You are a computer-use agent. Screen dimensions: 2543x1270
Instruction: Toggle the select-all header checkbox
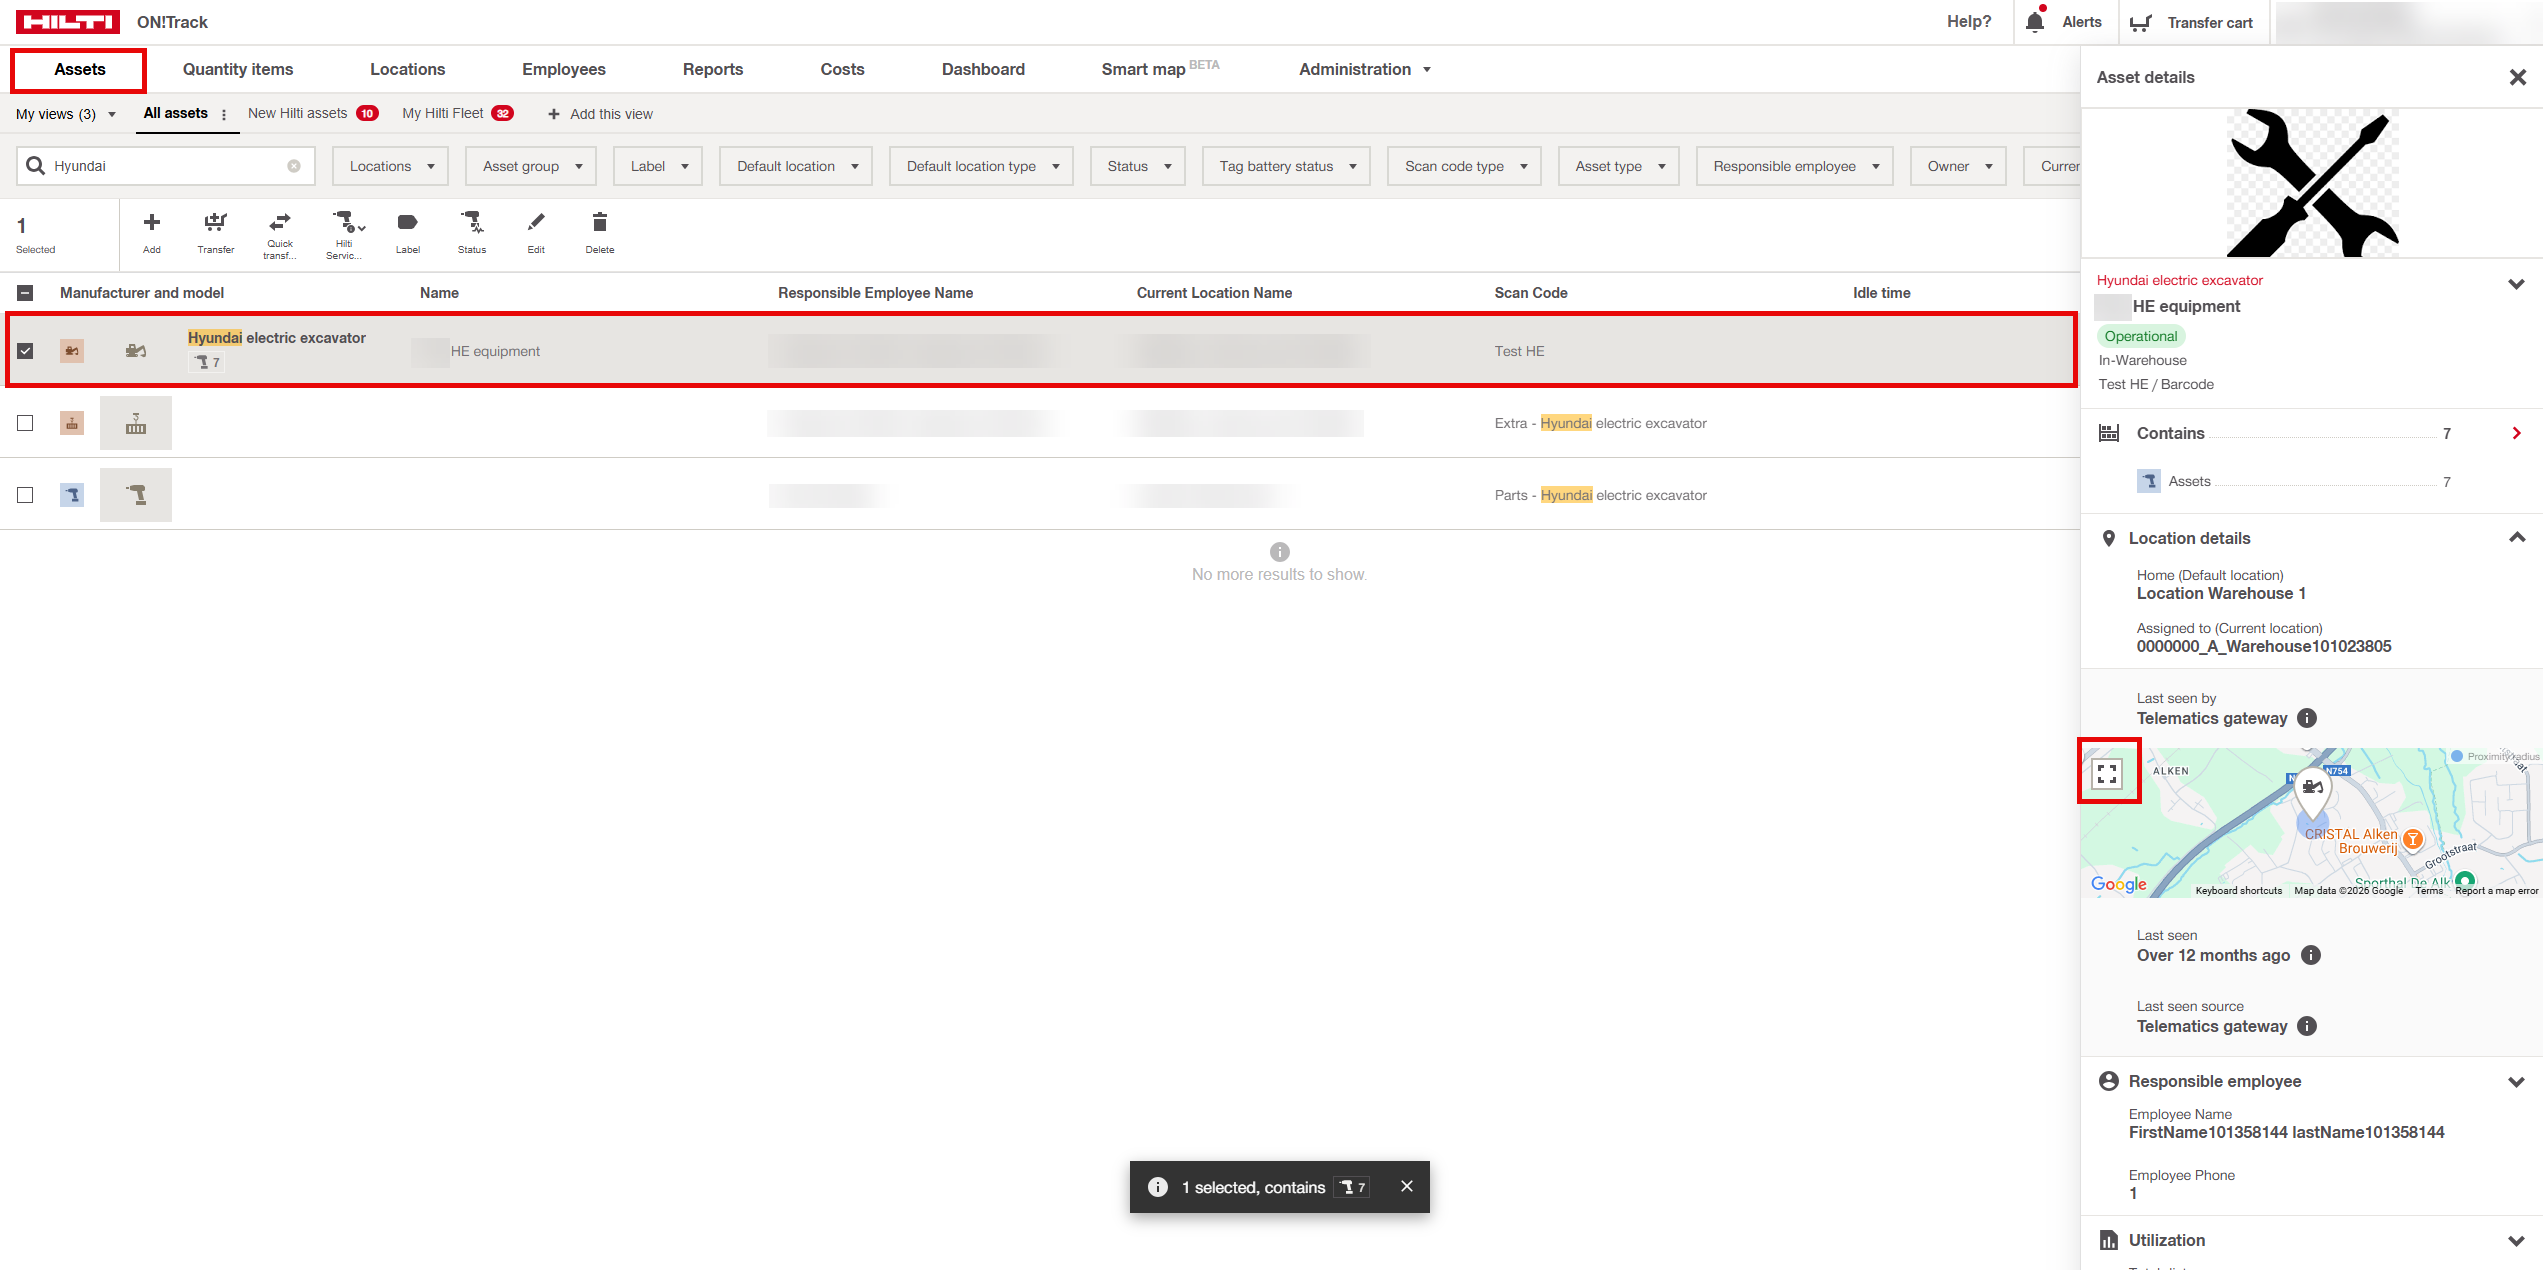tap(25, 293)
